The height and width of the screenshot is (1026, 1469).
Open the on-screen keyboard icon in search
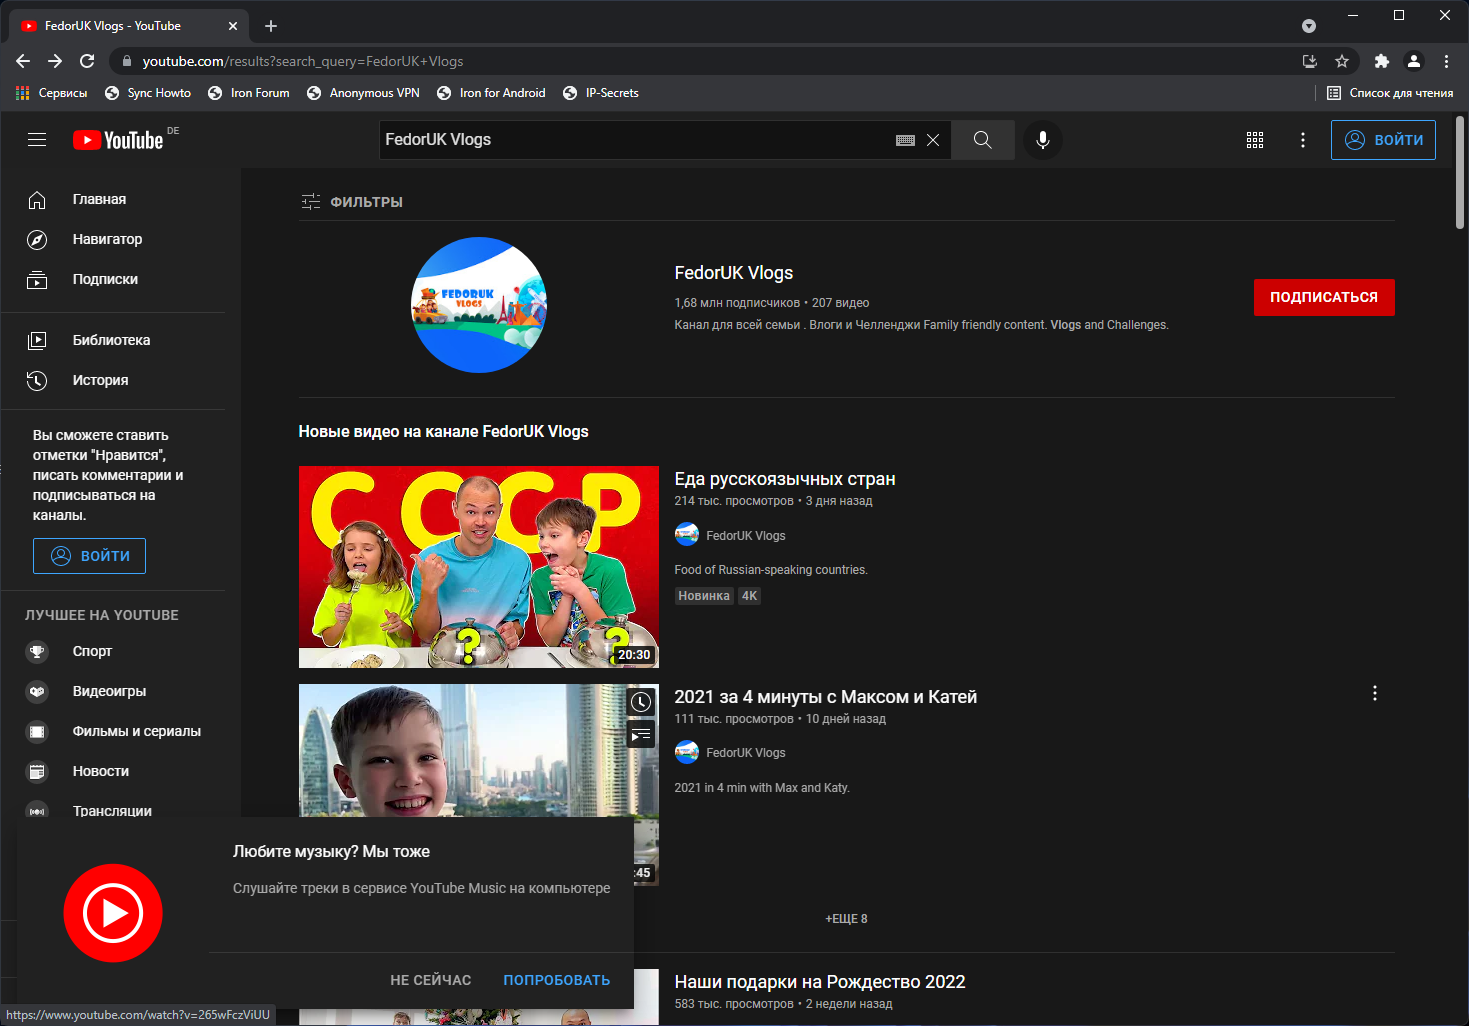coord(905,140)
